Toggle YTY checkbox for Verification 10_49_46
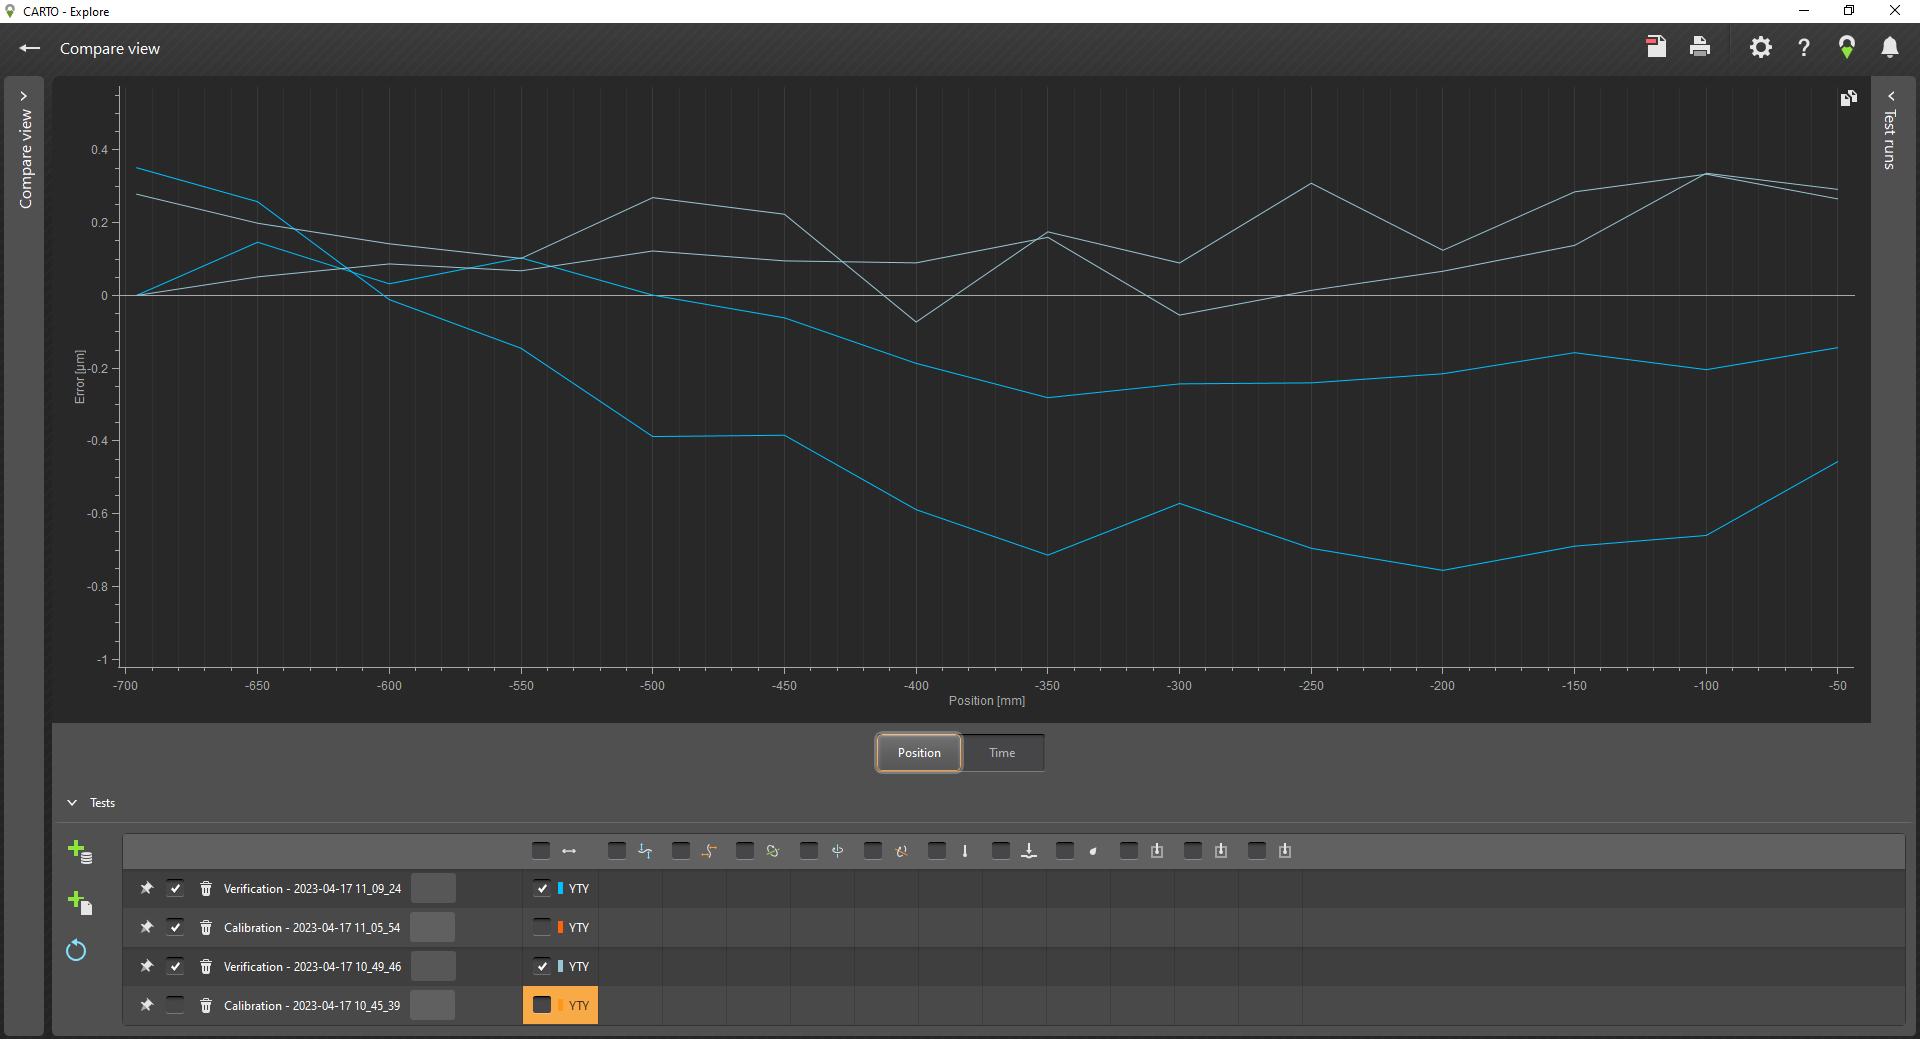 pyautogui.click(x=542, y=967)
